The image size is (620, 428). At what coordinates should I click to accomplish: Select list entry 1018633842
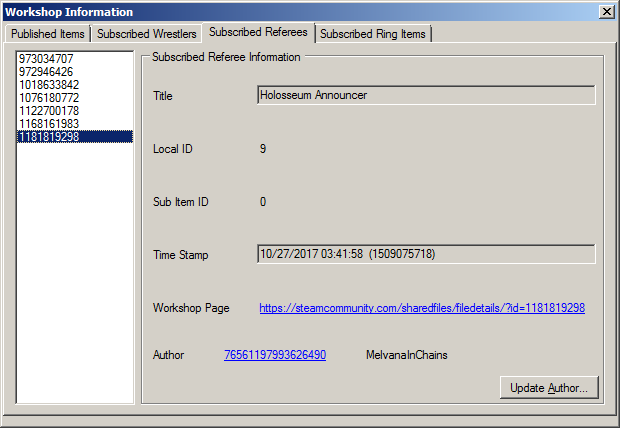pyautogui.click(x=49, y=85)
